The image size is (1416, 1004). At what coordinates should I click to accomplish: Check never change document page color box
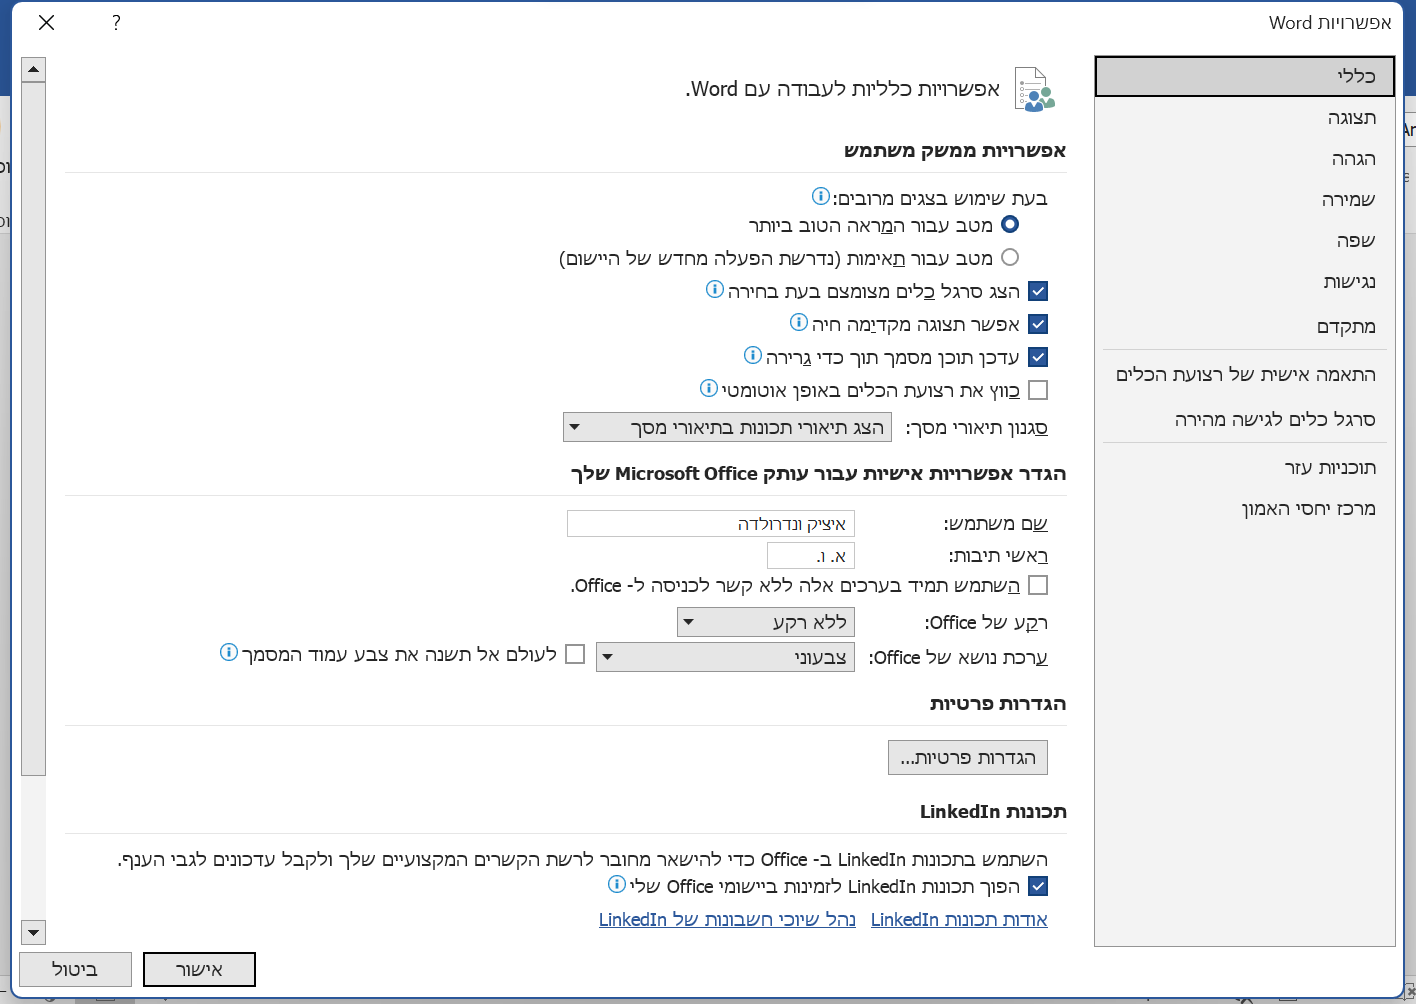pos(575,654)
